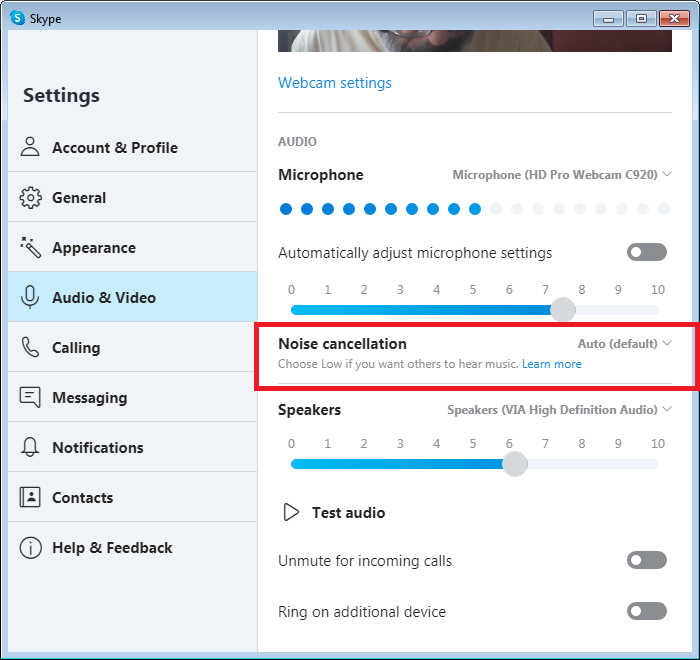Image resolution: width=700 pixels, height=660 pixels.
Task: Click the Noise cancellation label
Action: click(342, 343)
